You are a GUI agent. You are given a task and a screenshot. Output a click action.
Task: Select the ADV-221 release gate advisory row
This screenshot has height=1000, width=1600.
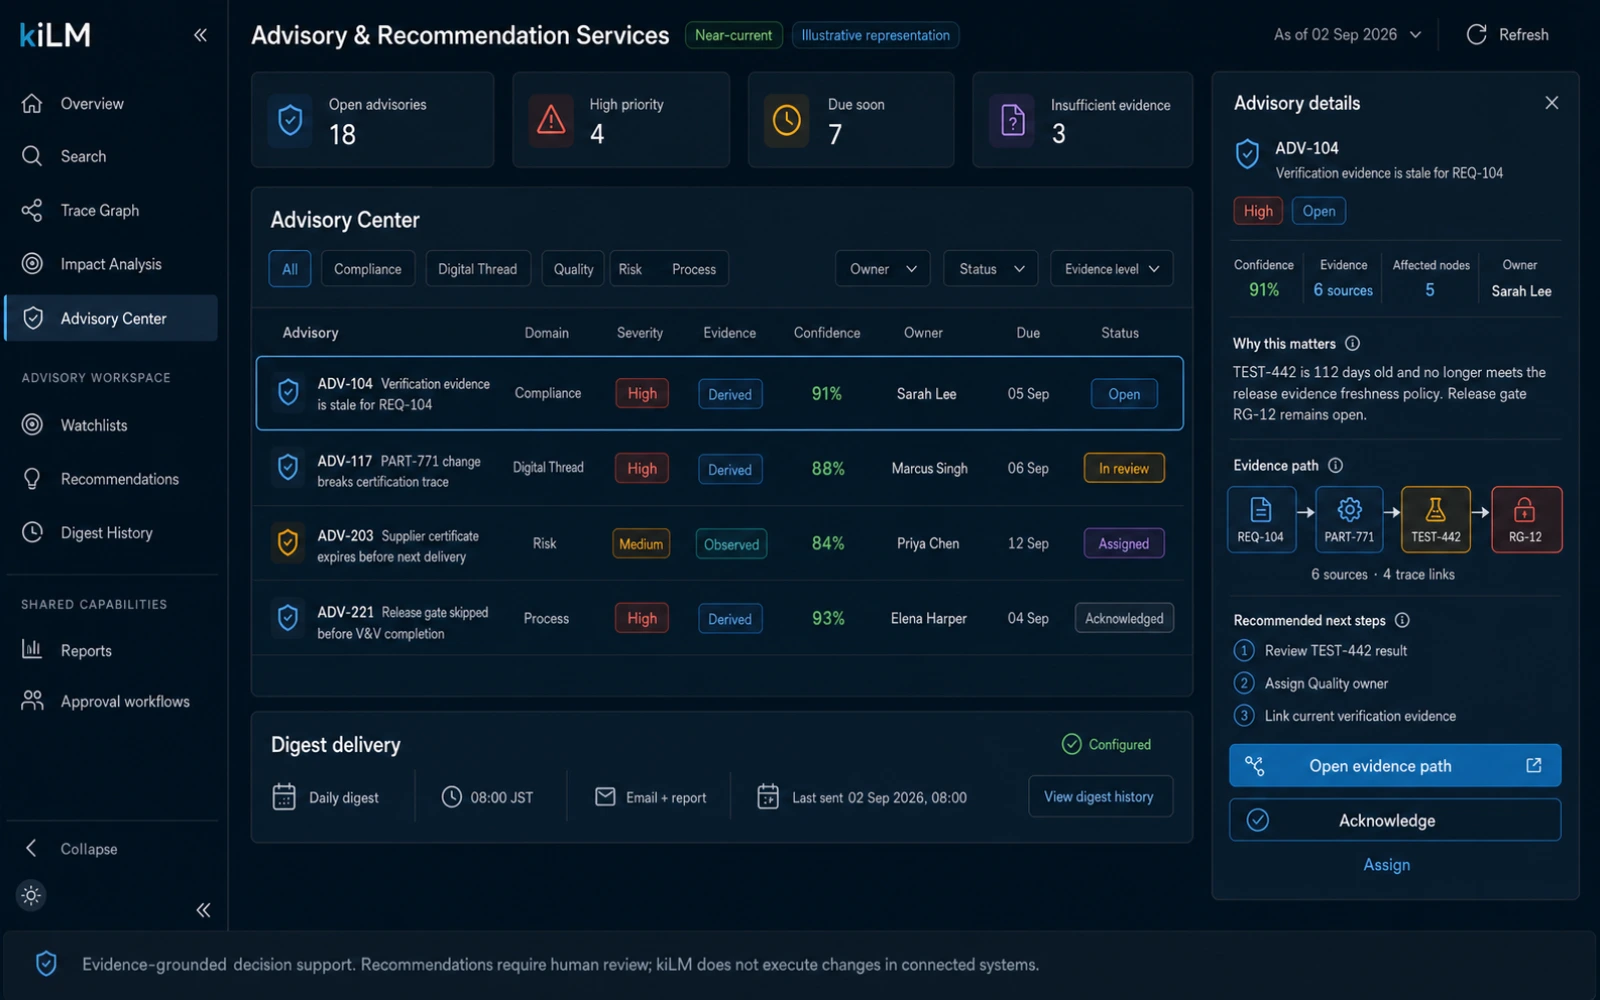point(720,618)
